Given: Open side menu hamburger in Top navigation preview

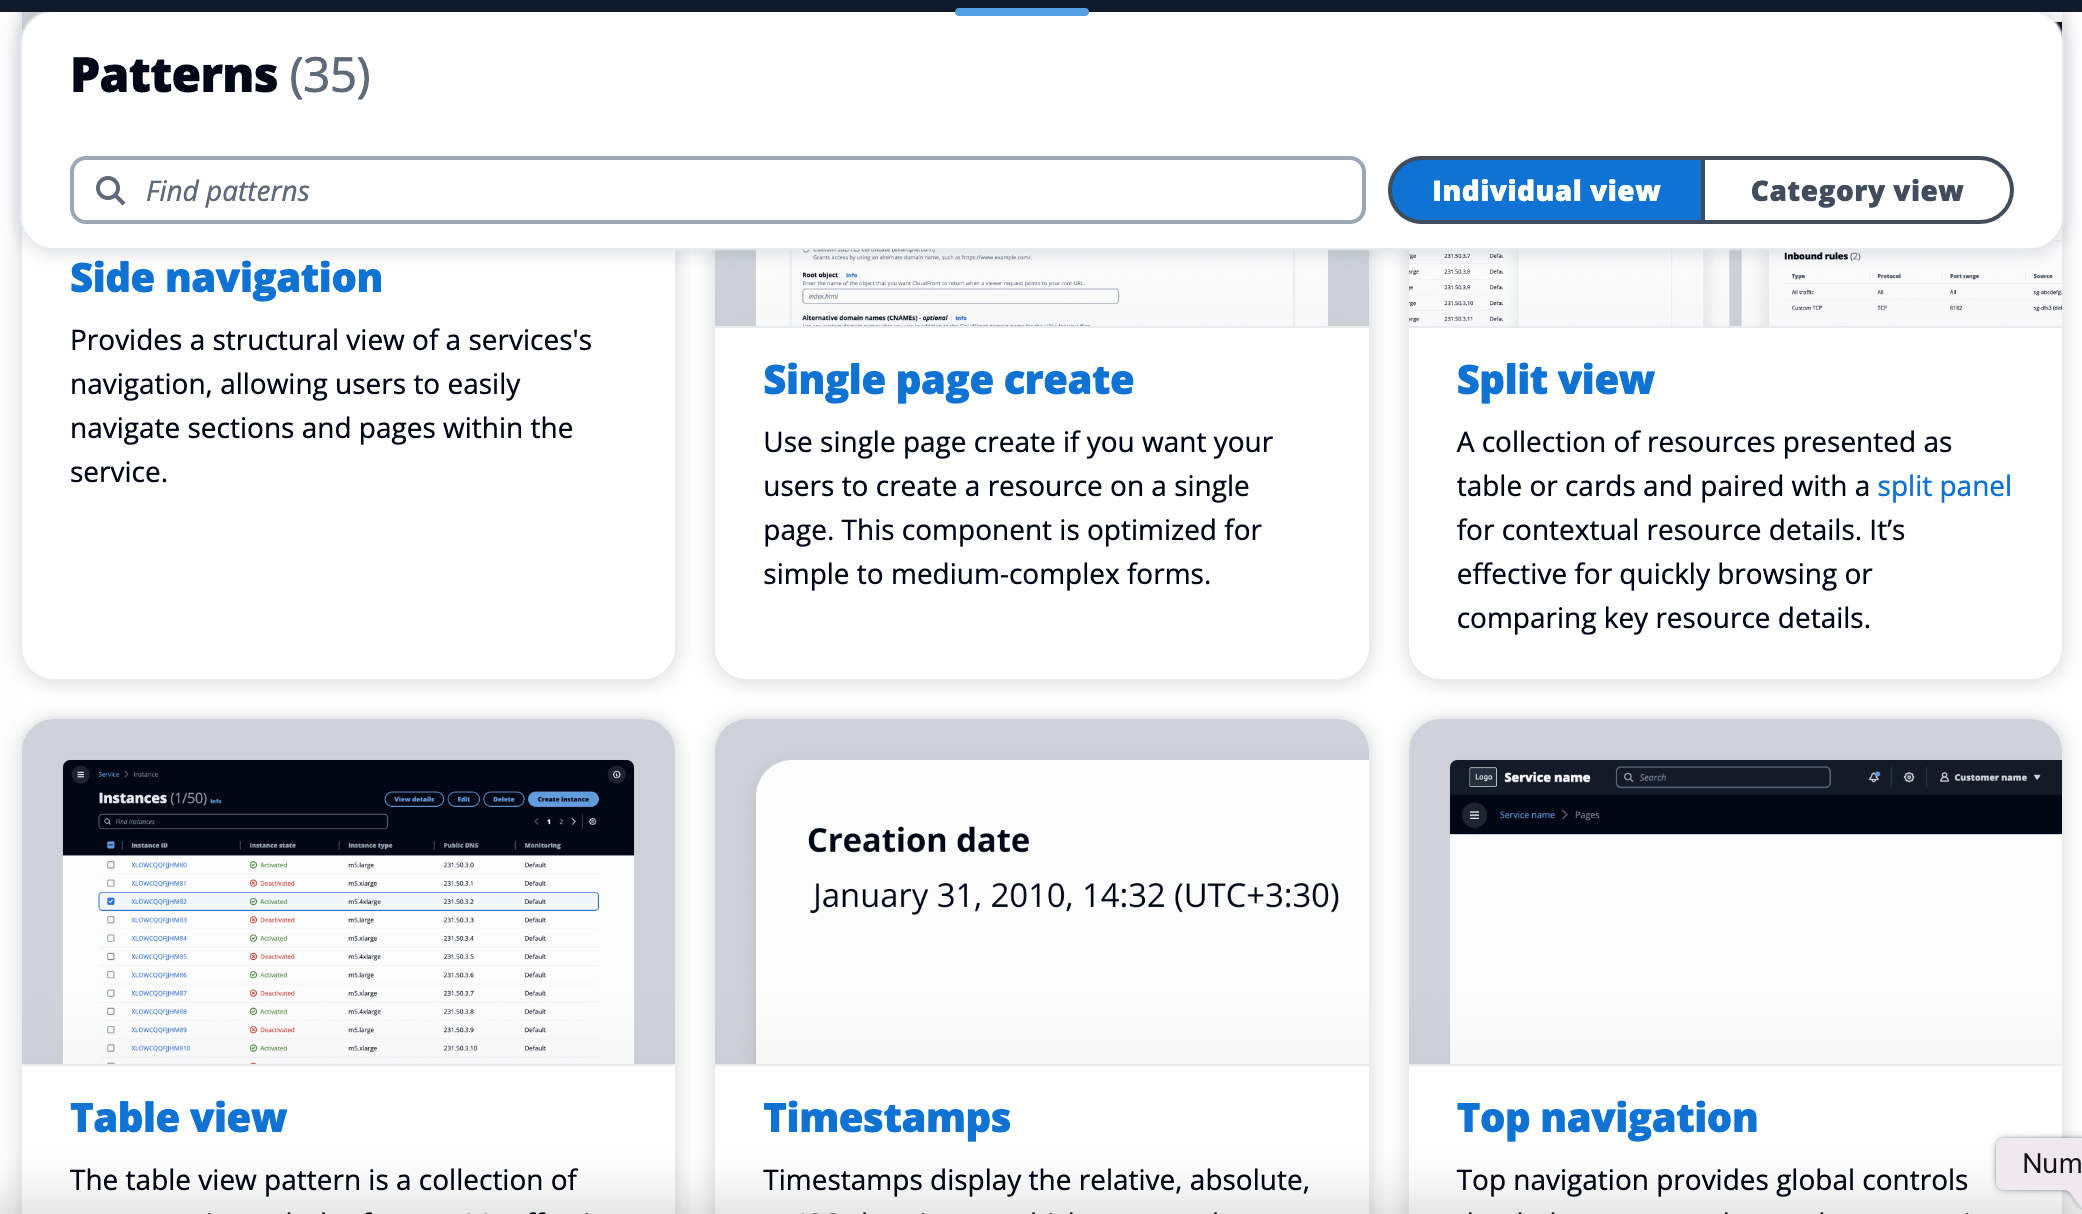Looking at the screenshot, I should 1475,815.
